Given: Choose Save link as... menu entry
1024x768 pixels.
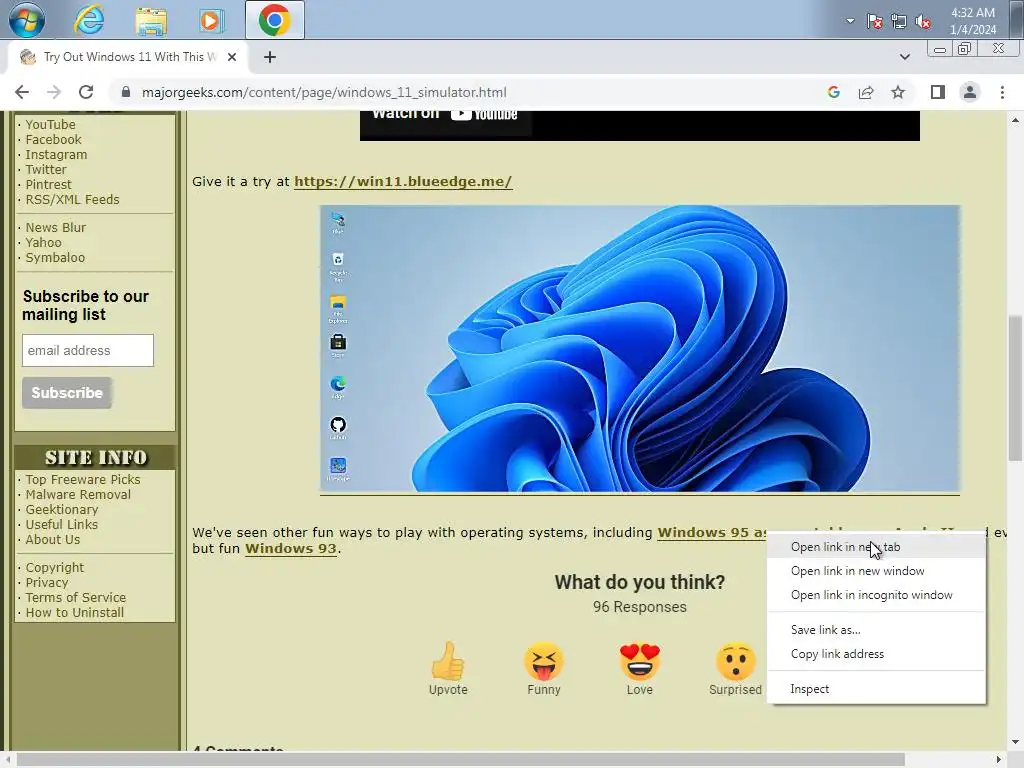Looking at the screenshot, I should [876, 630].
